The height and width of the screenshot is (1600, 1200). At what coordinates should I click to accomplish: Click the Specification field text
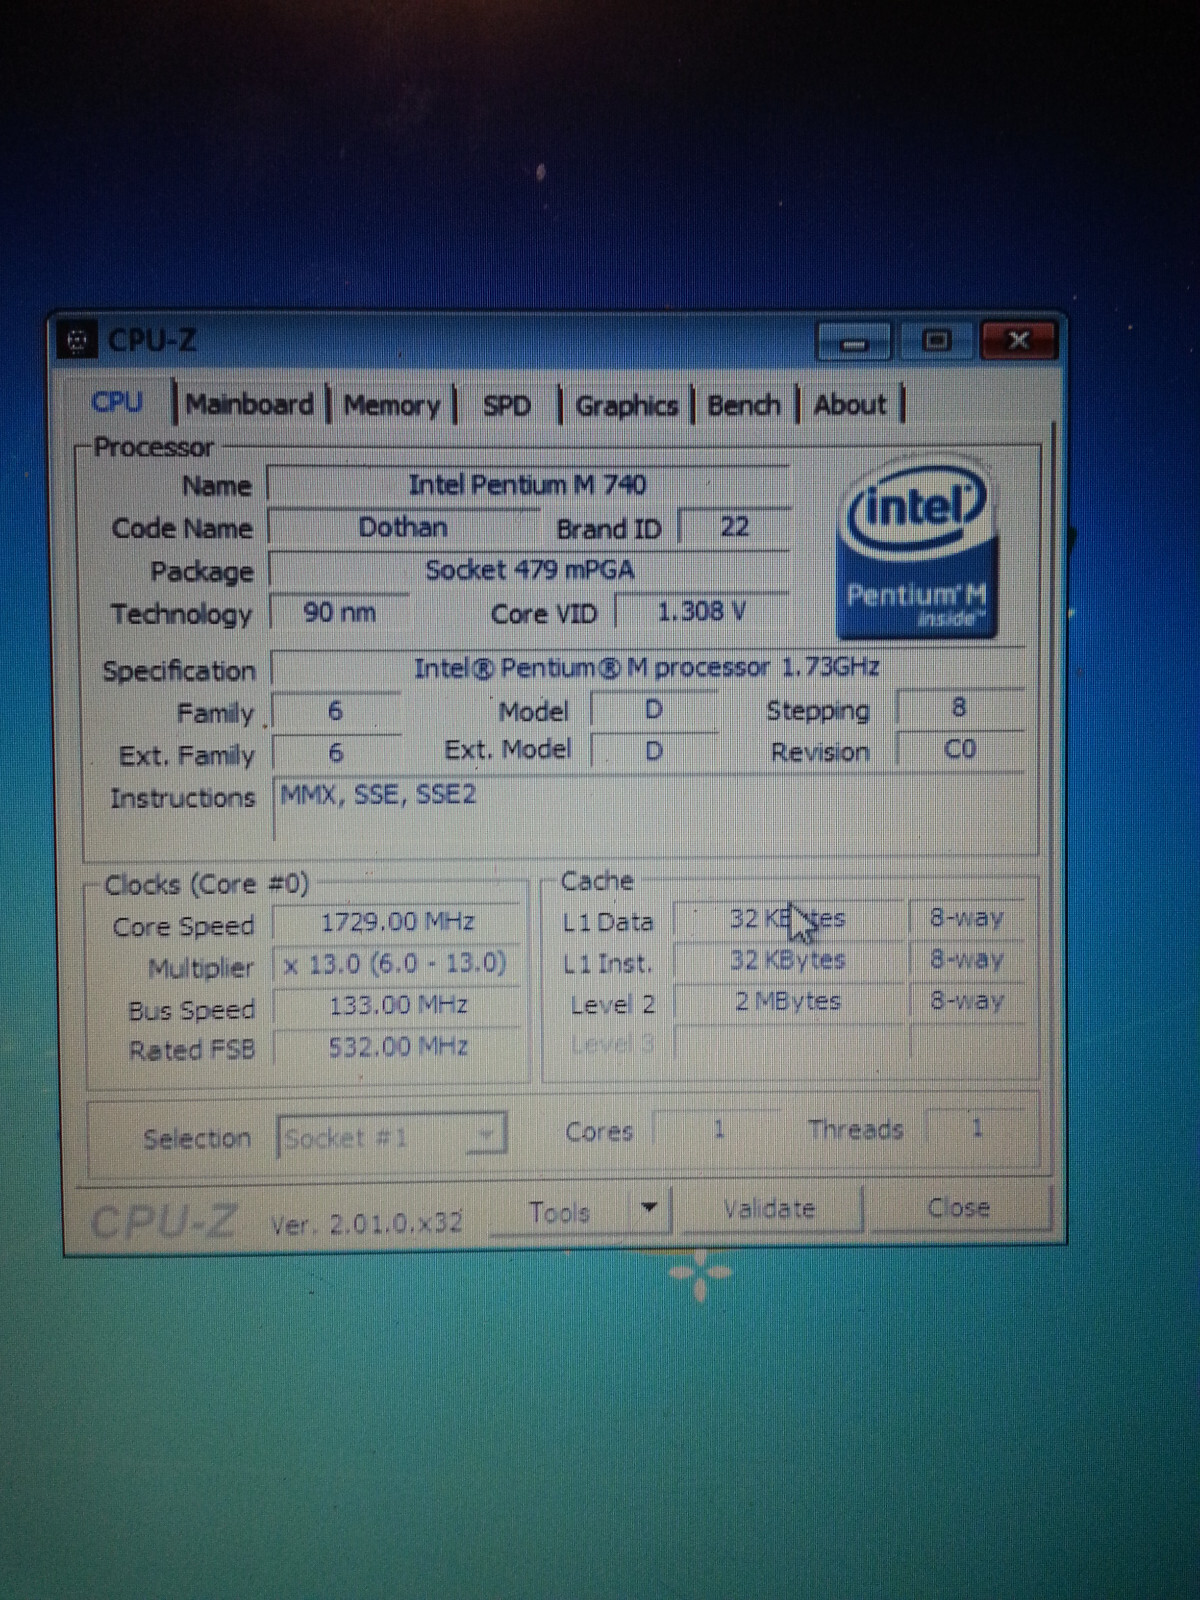click(647, 668)
